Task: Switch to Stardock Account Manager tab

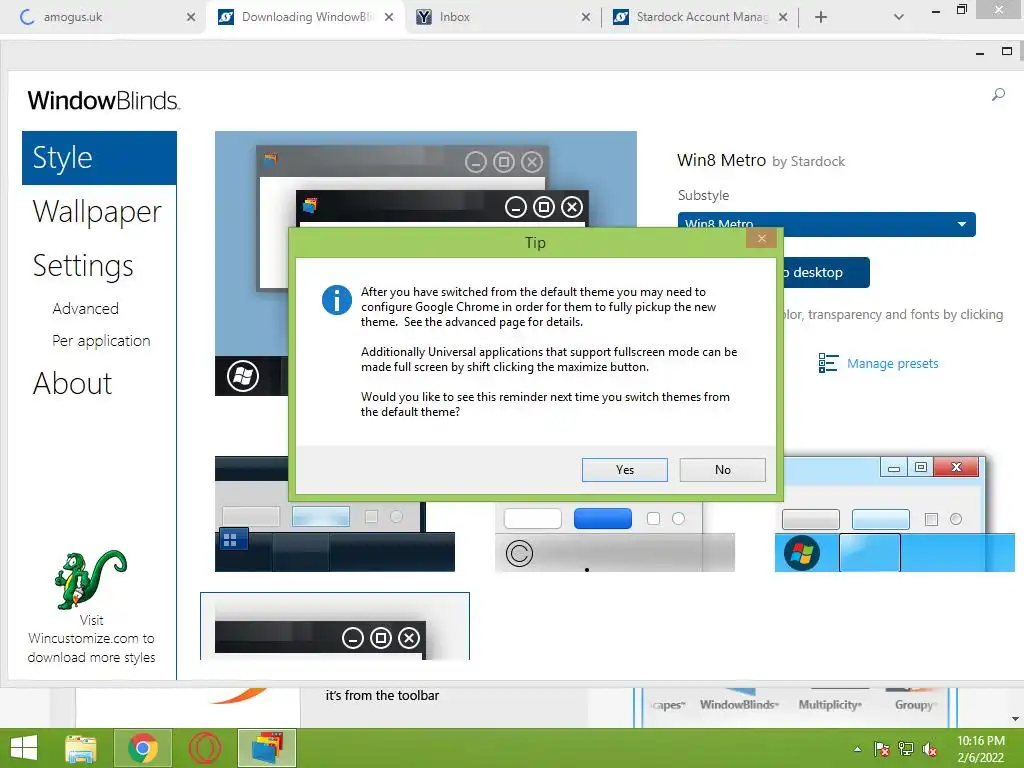Action: tap(702, 17)
